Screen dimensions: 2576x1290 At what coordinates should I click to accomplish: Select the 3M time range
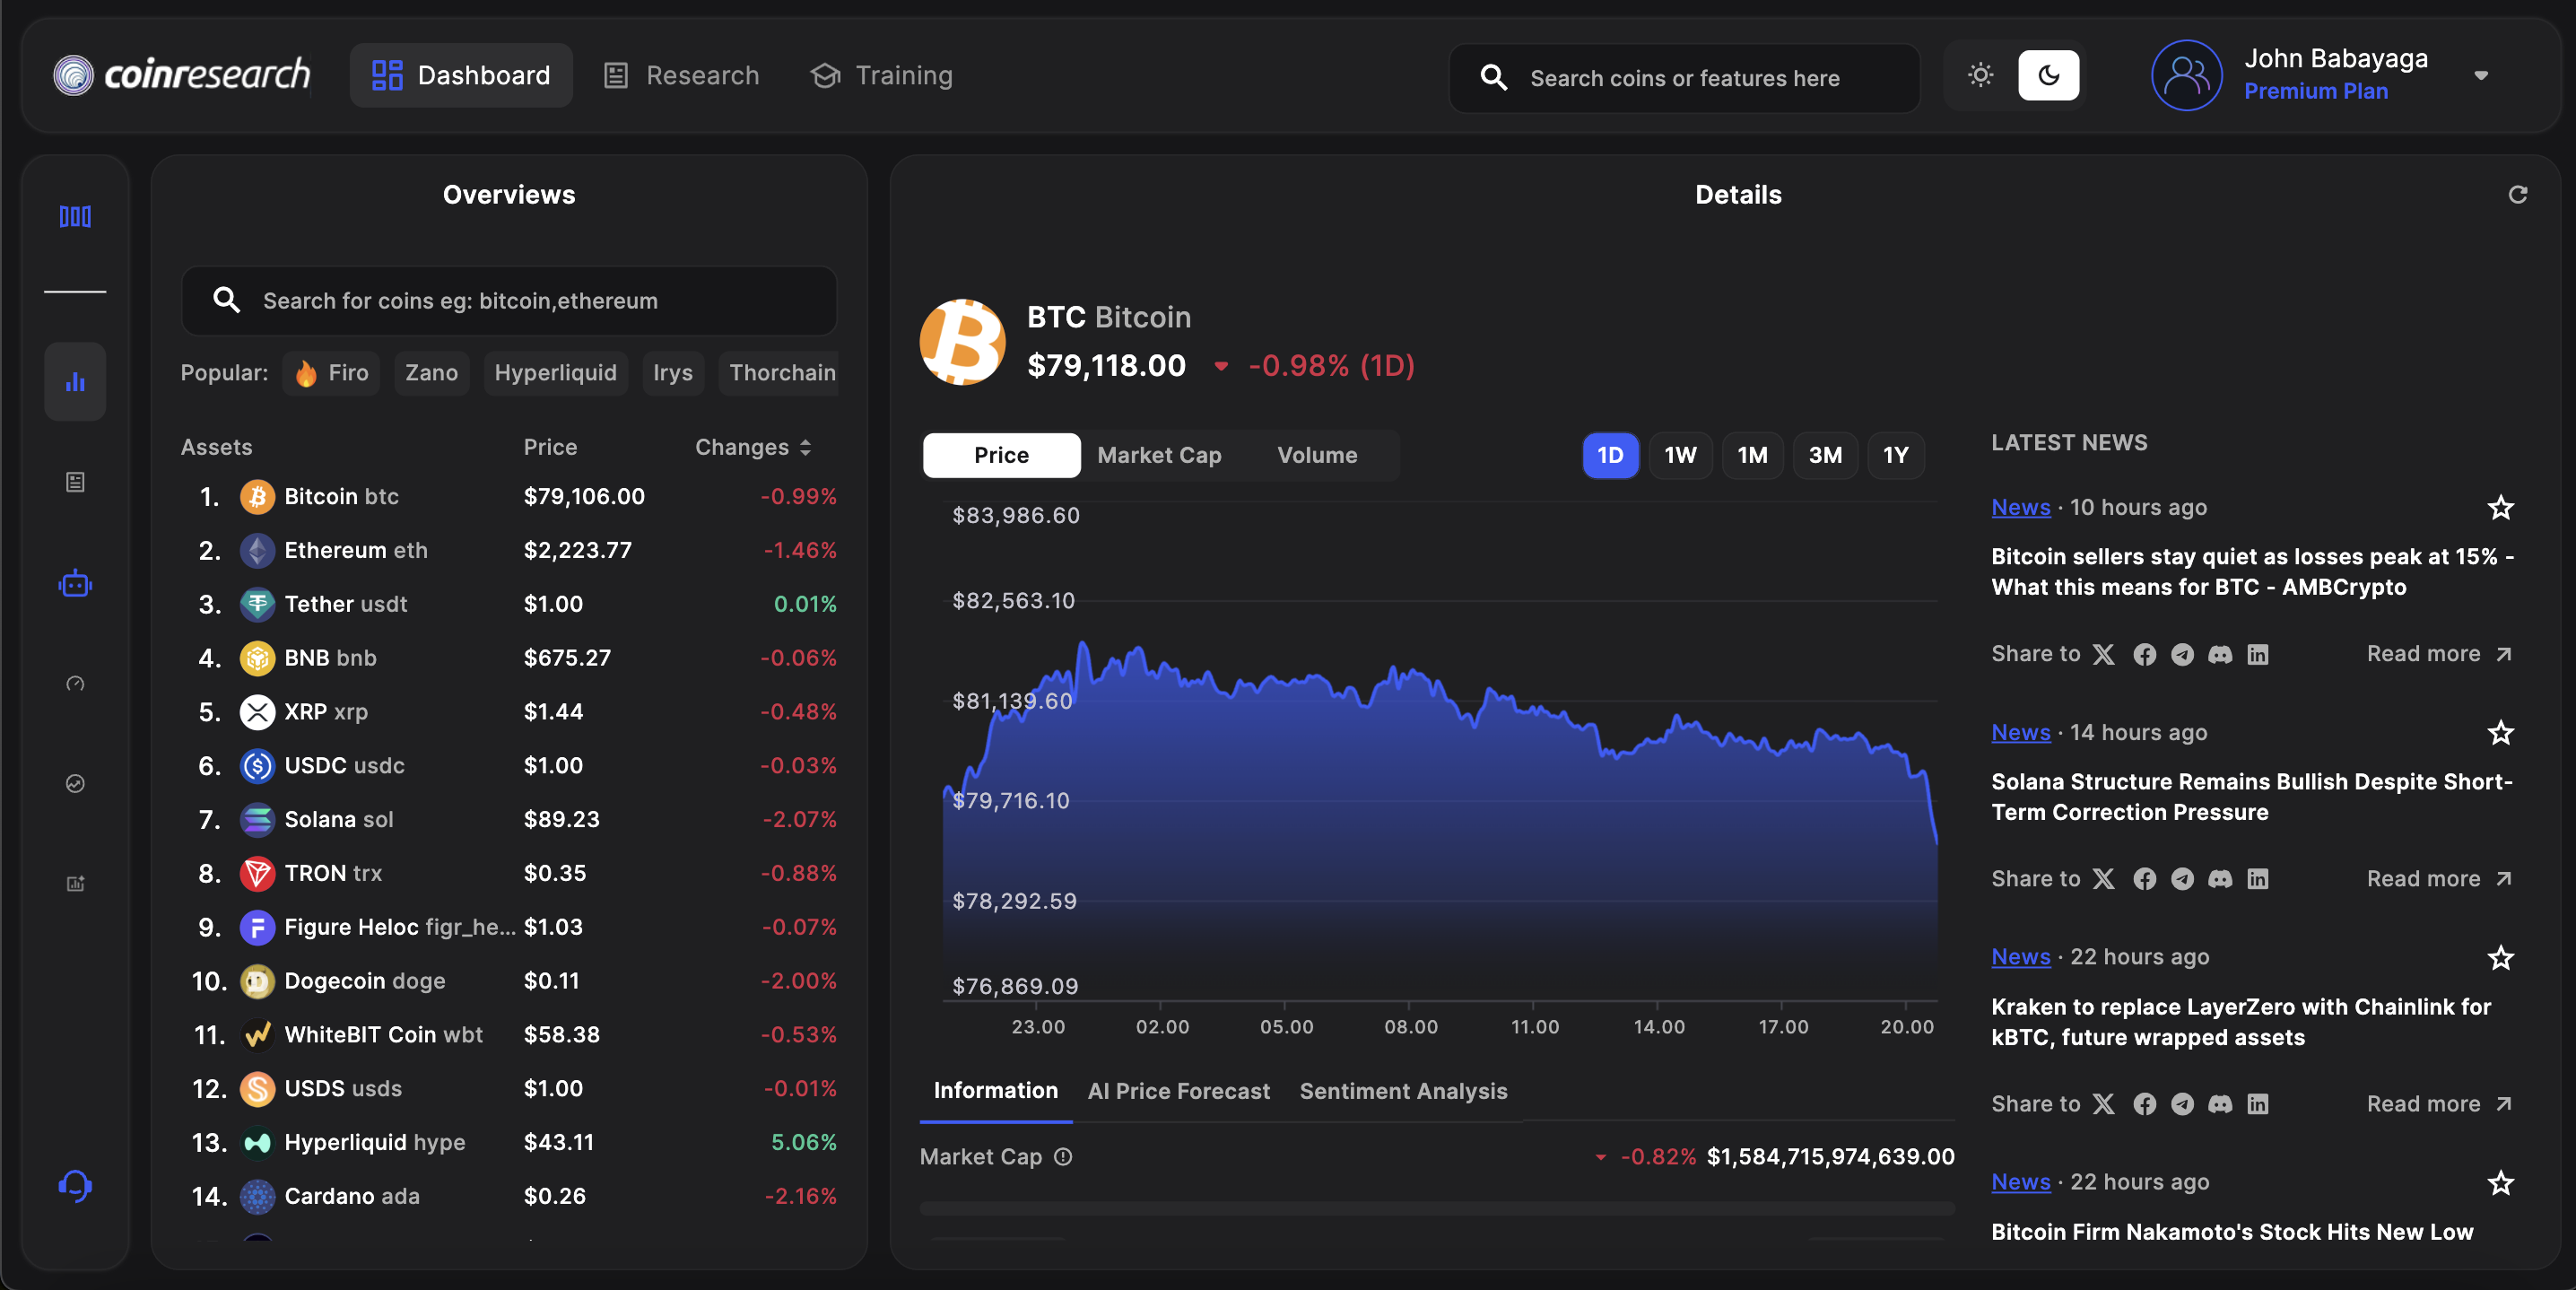point(1825,455)
